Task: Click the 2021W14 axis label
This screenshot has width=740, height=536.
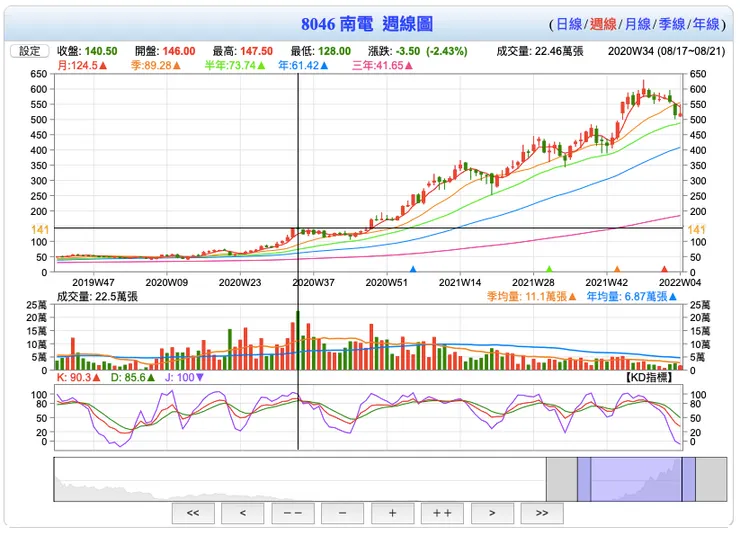Action: (460, 282)
